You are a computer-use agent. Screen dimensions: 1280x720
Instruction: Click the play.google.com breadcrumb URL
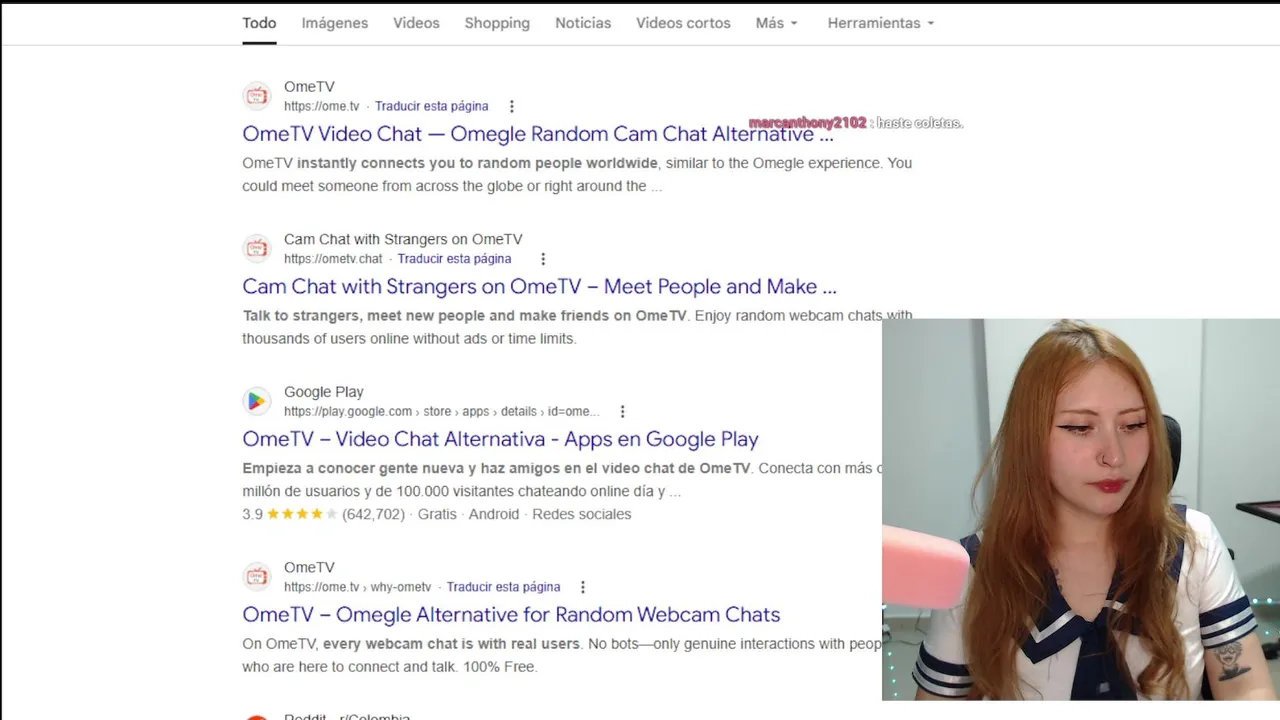[x=442, y=411]
